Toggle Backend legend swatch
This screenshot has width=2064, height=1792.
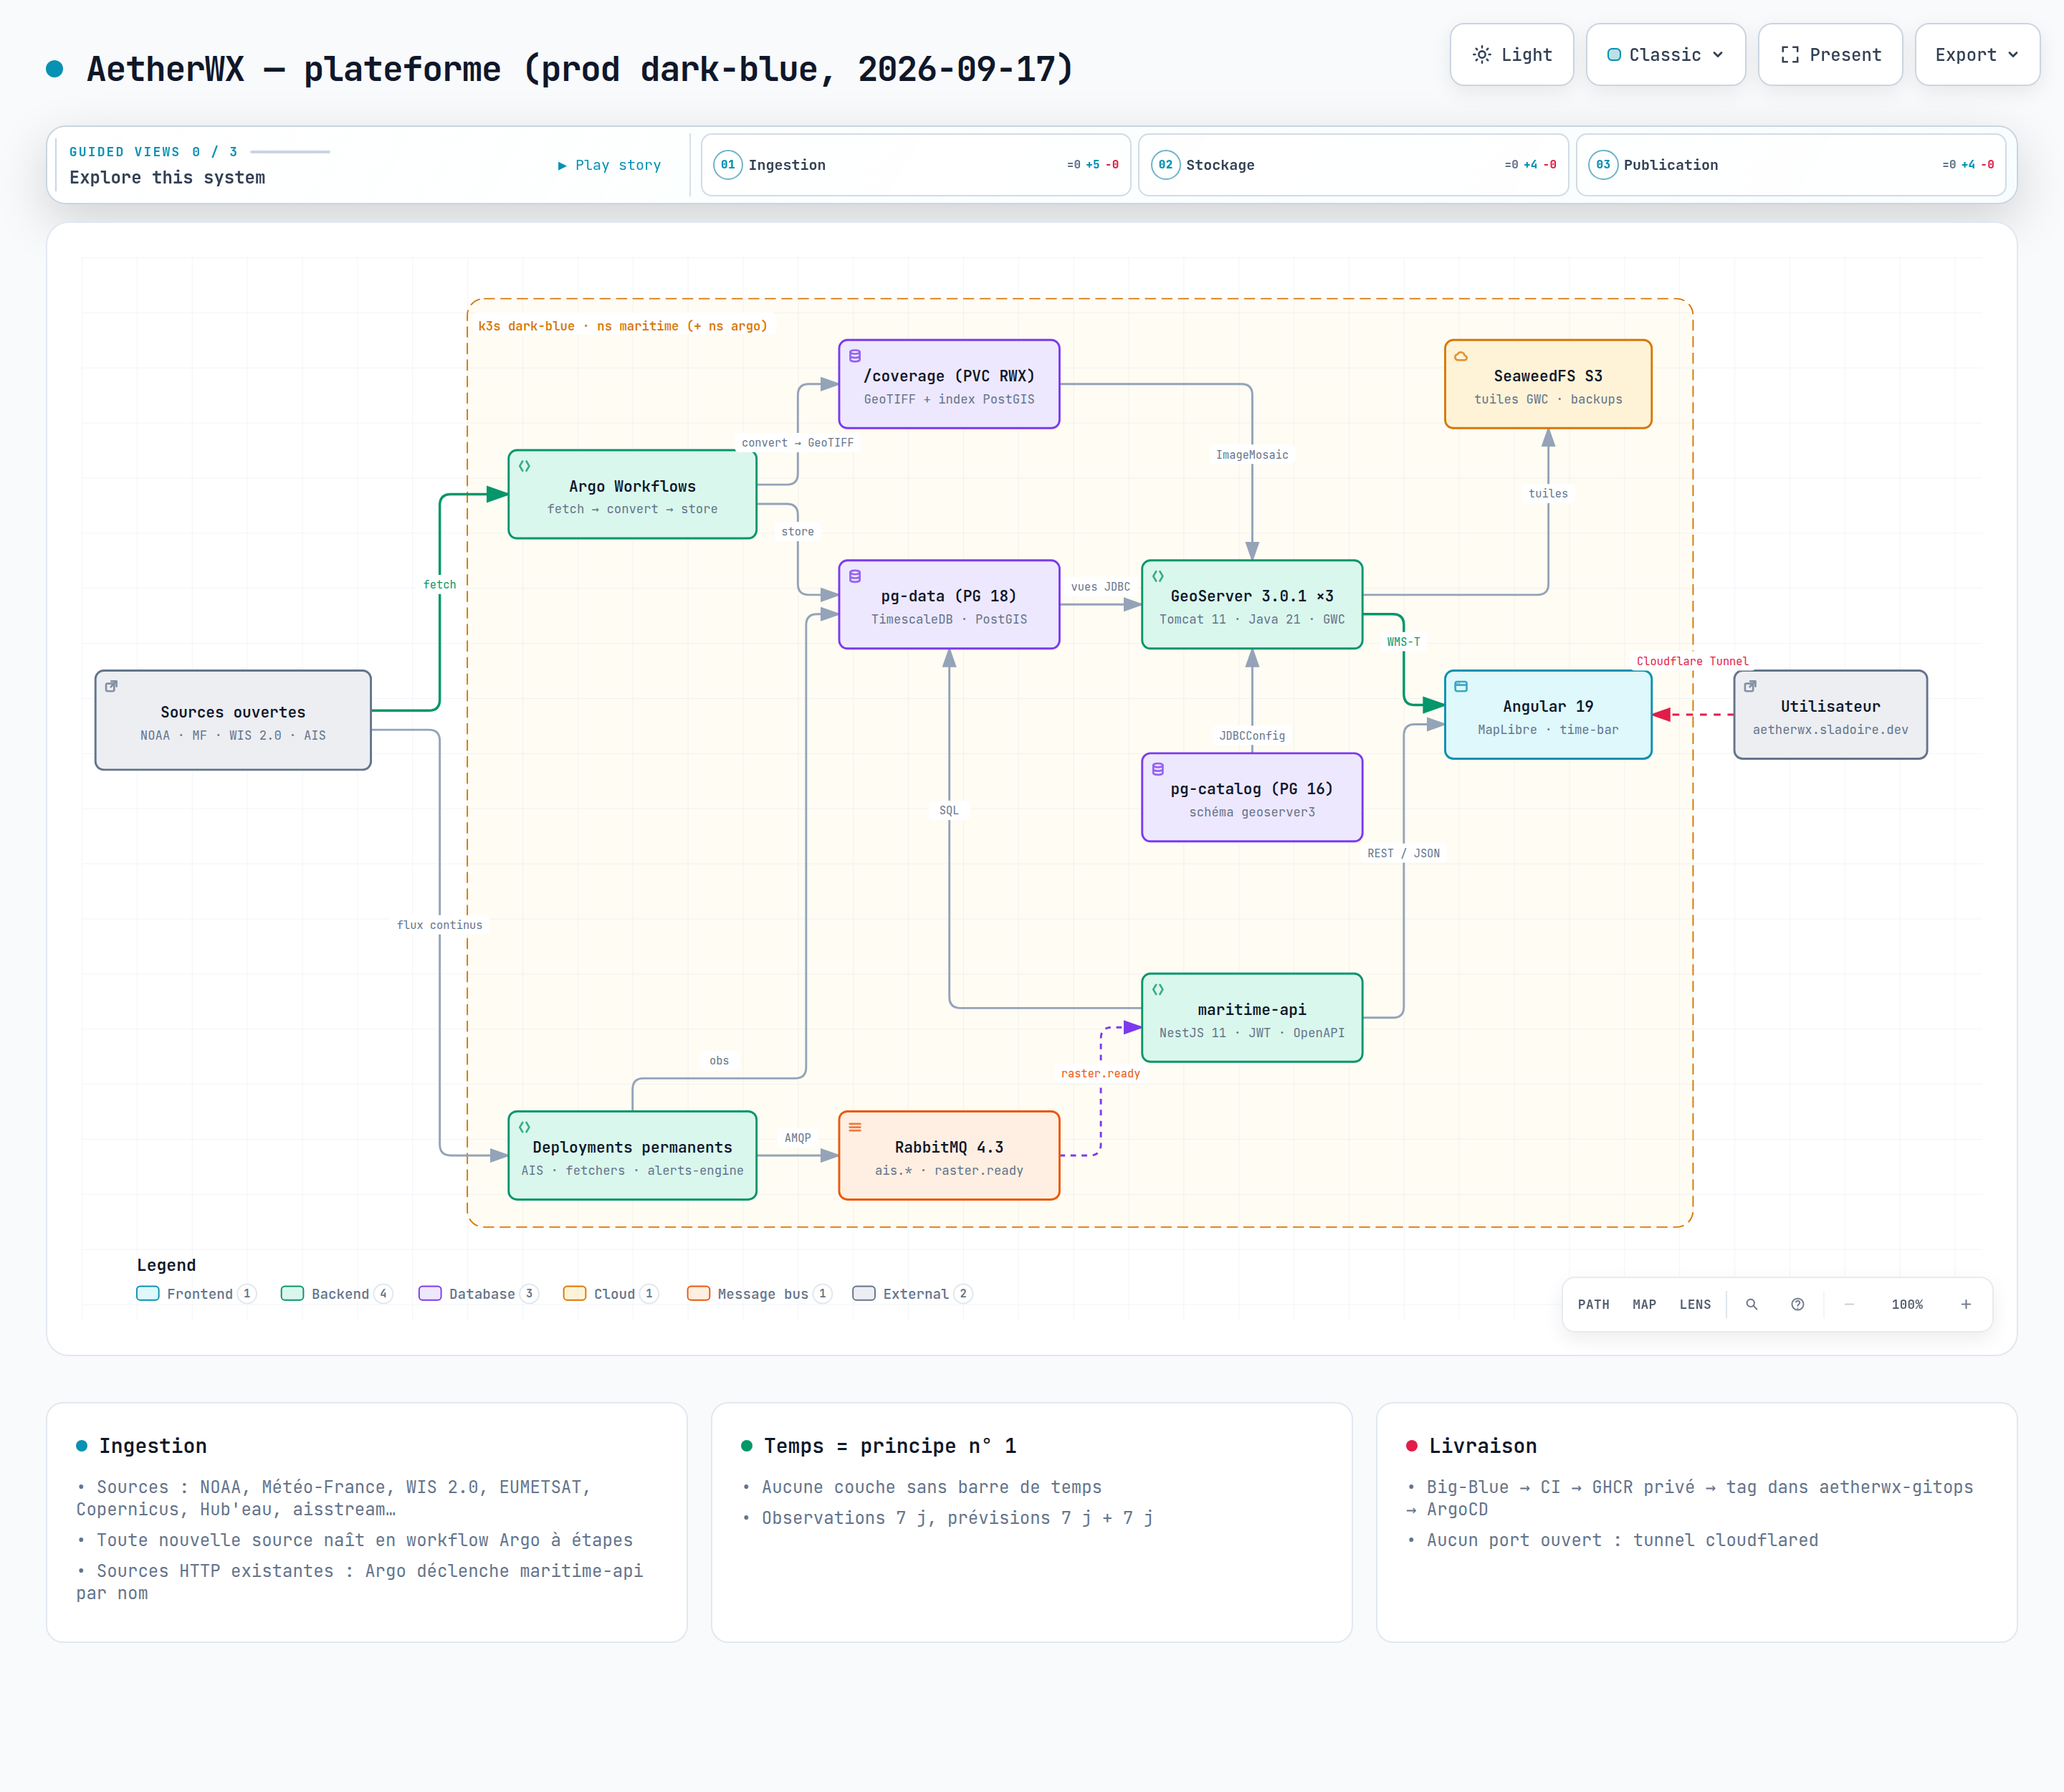pos(292,1293)
